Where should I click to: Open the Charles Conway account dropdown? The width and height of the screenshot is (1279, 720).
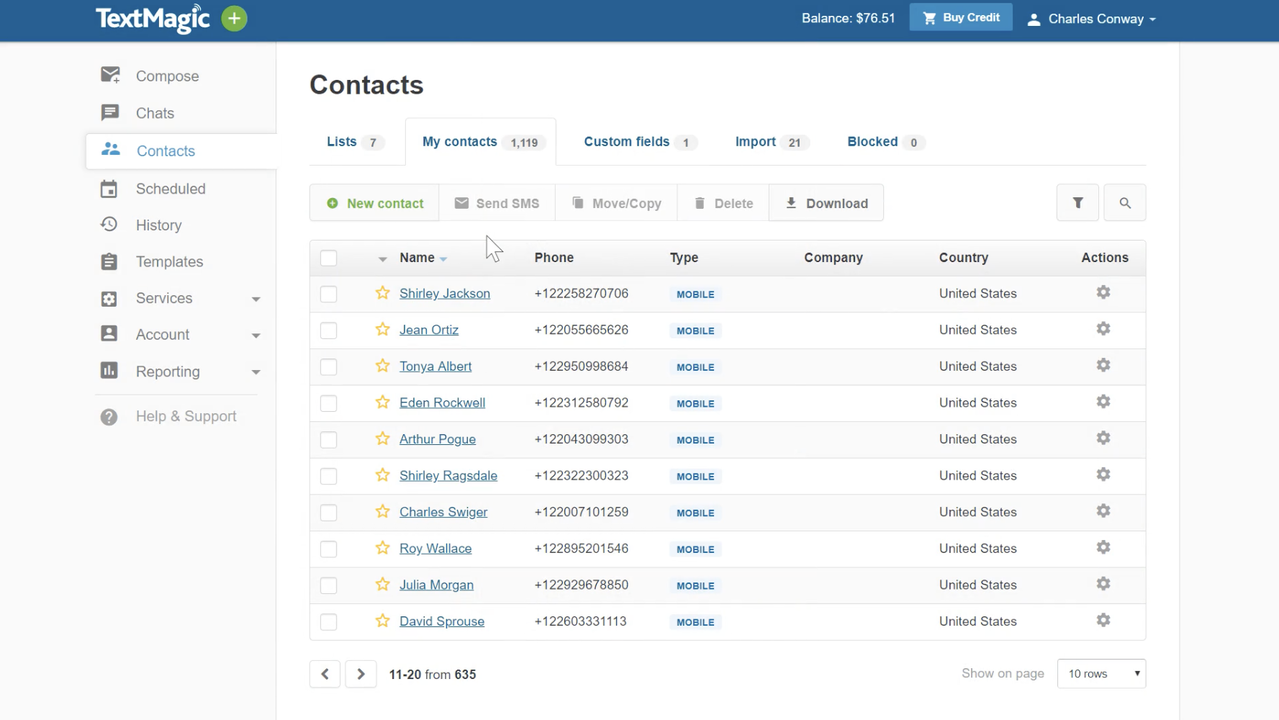click(1090, 18)
